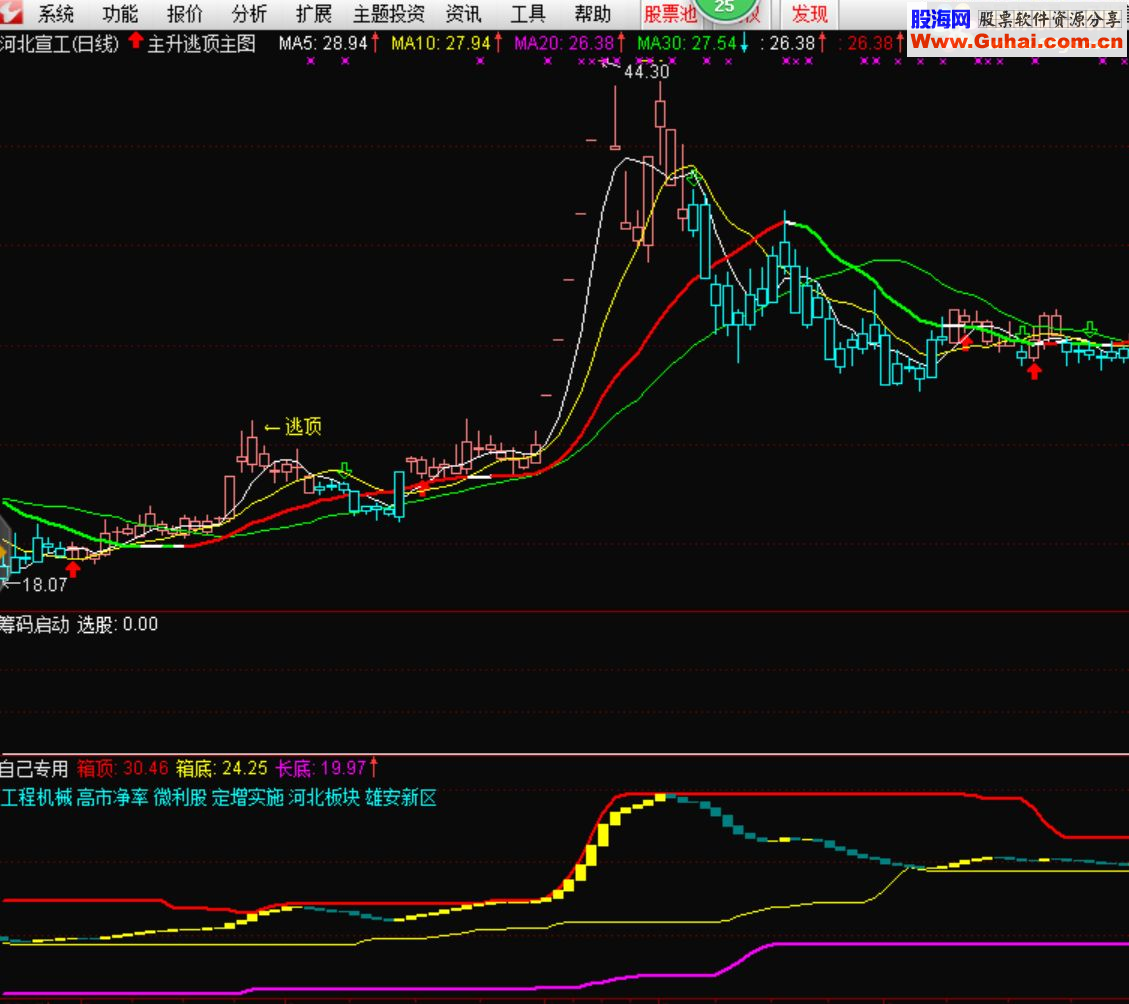This screenshot has height=1004, width=1129.
Task: Click the 工程机械 sector tag
Action: tap(37, 797)
